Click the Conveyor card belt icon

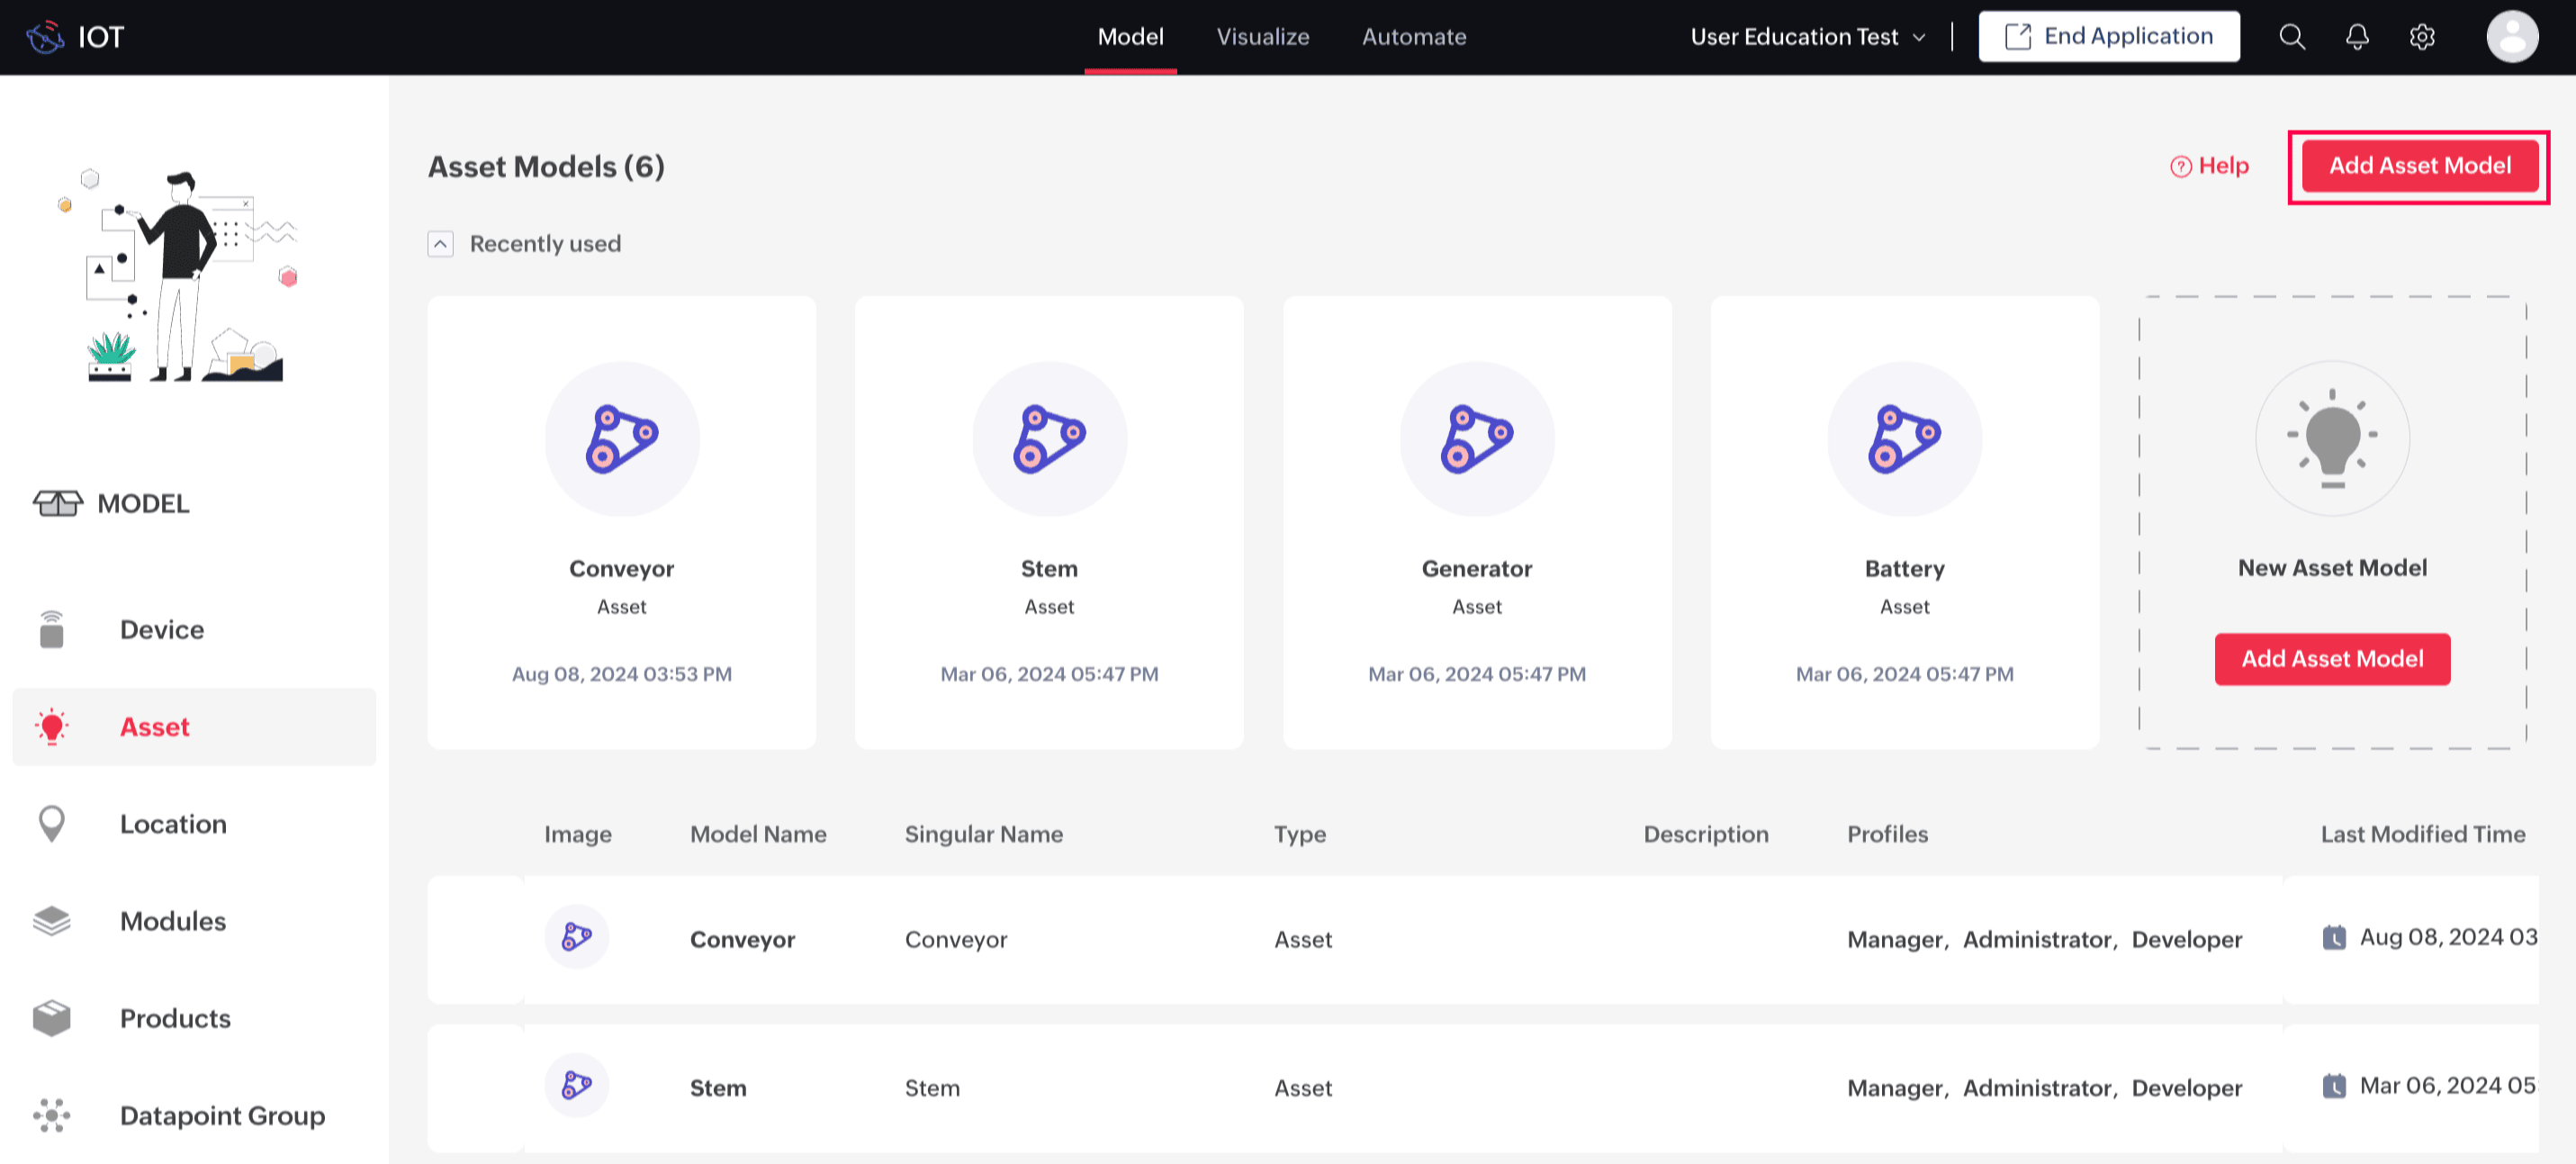(x=621, y=439)
